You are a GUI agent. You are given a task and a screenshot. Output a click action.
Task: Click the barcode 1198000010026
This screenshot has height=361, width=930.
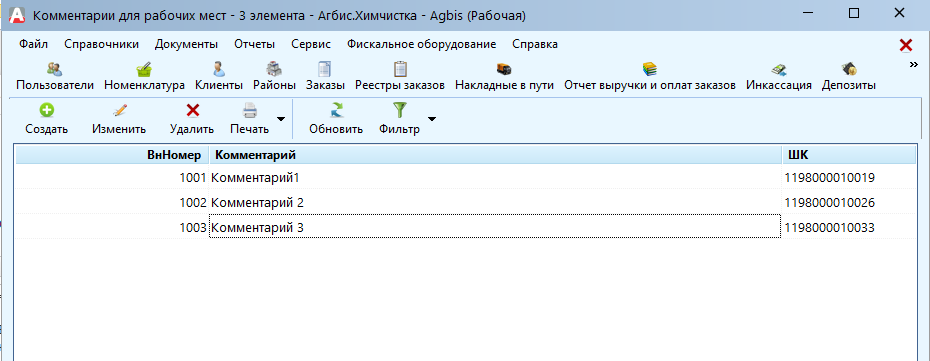(x=829, y=203)
